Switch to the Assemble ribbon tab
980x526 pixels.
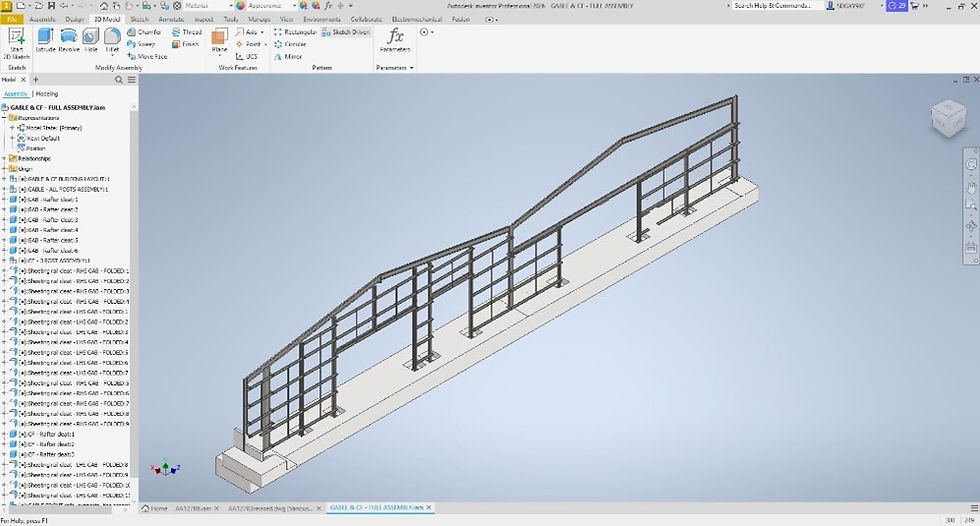click(x=42, y=19)
